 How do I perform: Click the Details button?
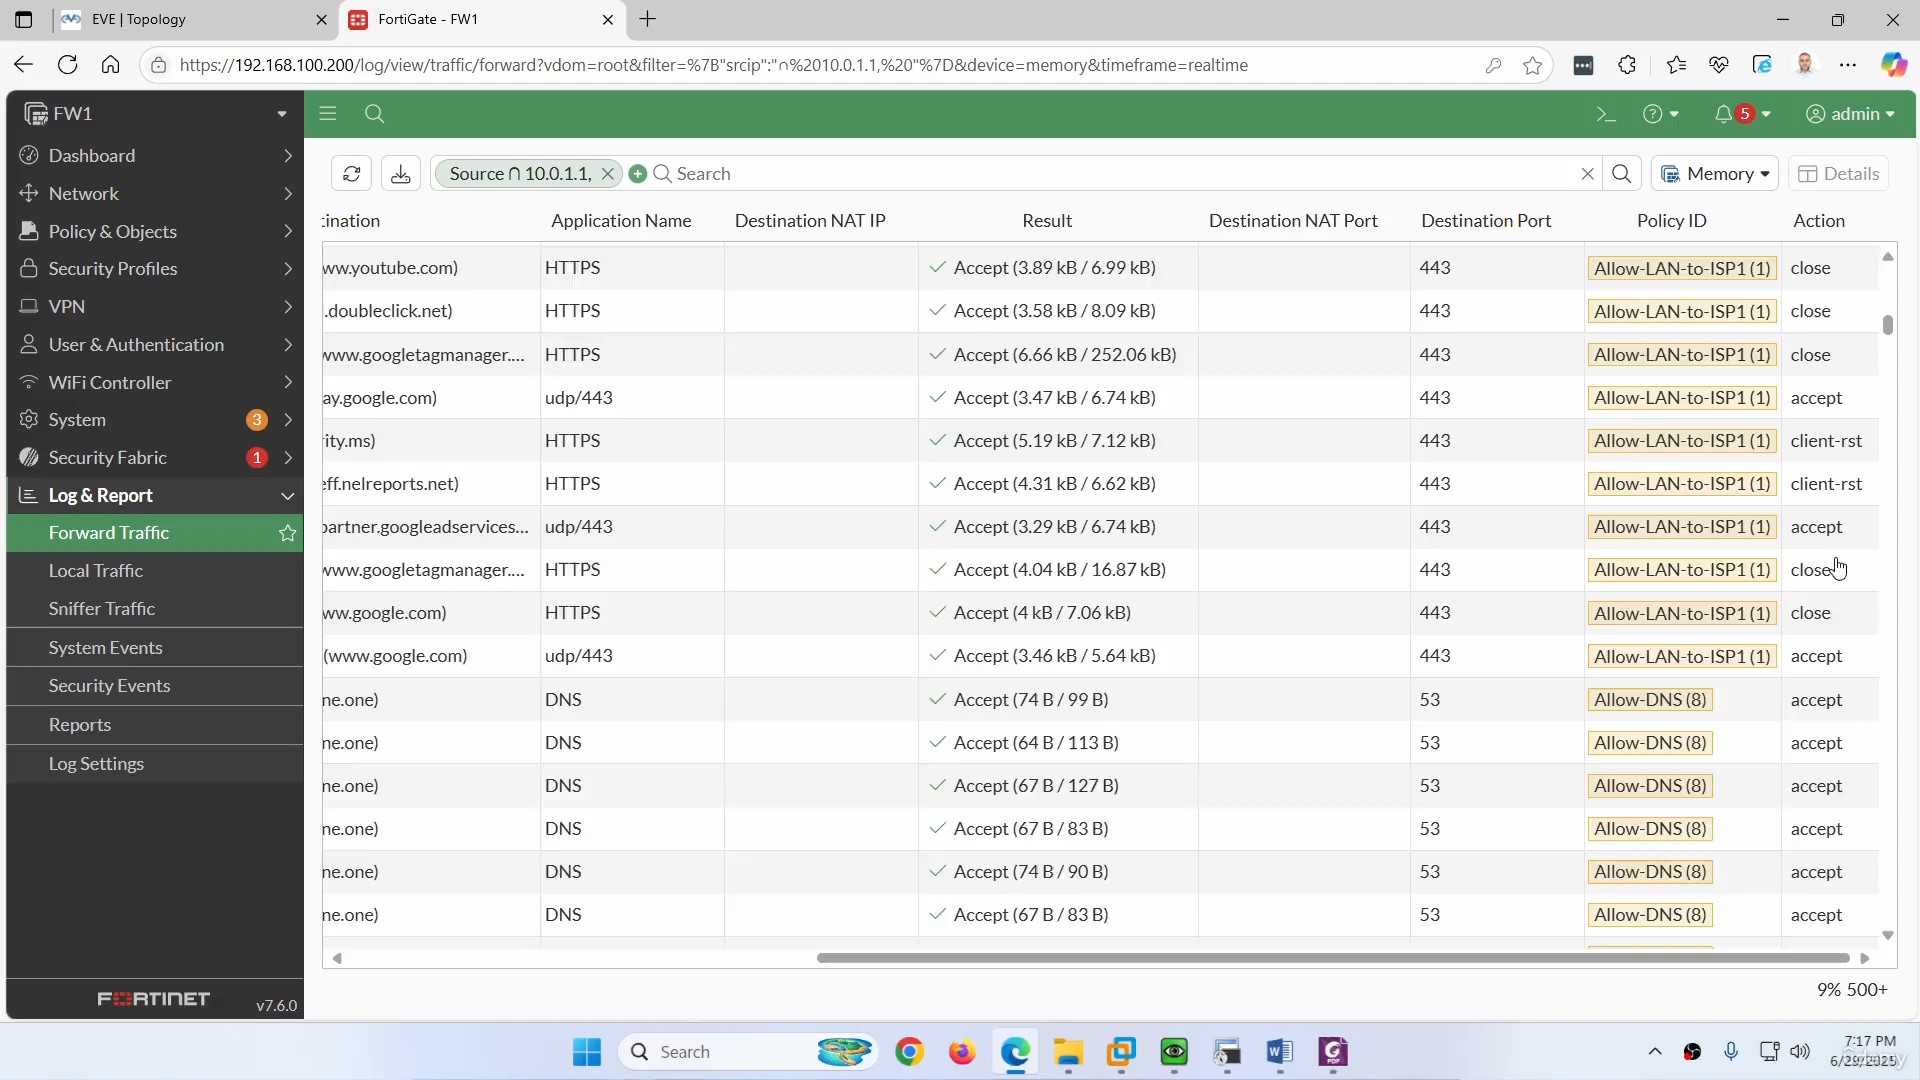point(1838,174)
